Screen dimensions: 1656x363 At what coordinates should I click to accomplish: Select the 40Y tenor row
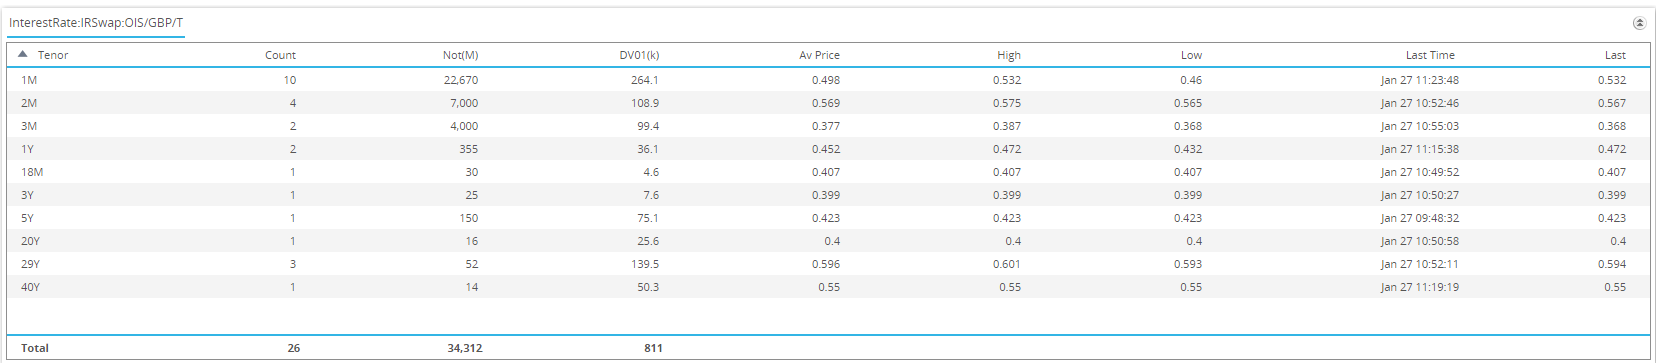click(828, 287)
